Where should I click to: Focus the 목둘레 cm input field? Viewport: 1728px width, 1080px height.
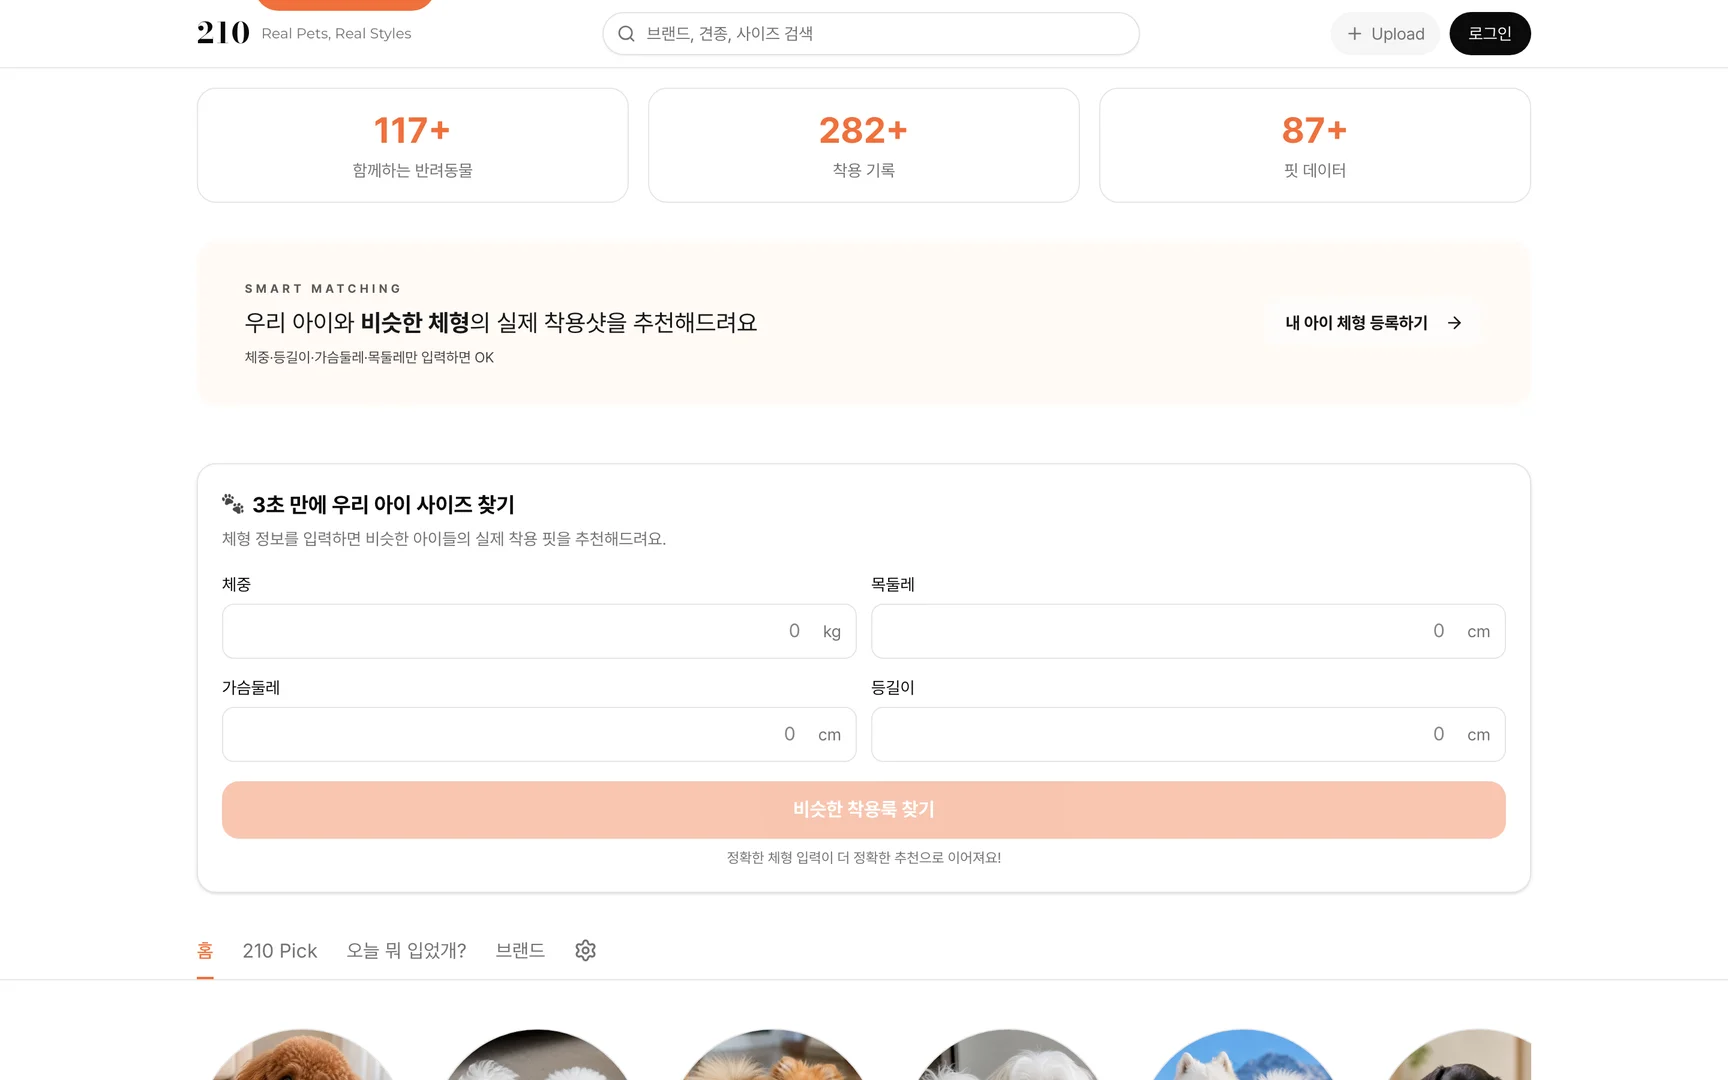point(1188,631)
